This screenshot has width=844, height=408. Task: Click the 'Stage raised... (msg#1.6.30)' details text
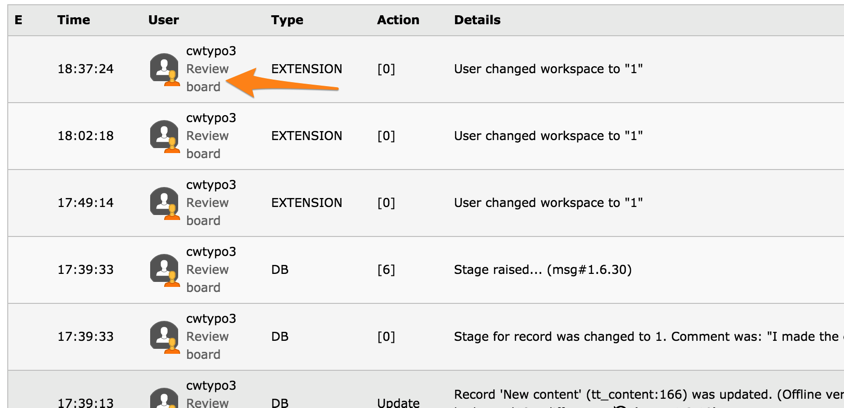point(542,270)
